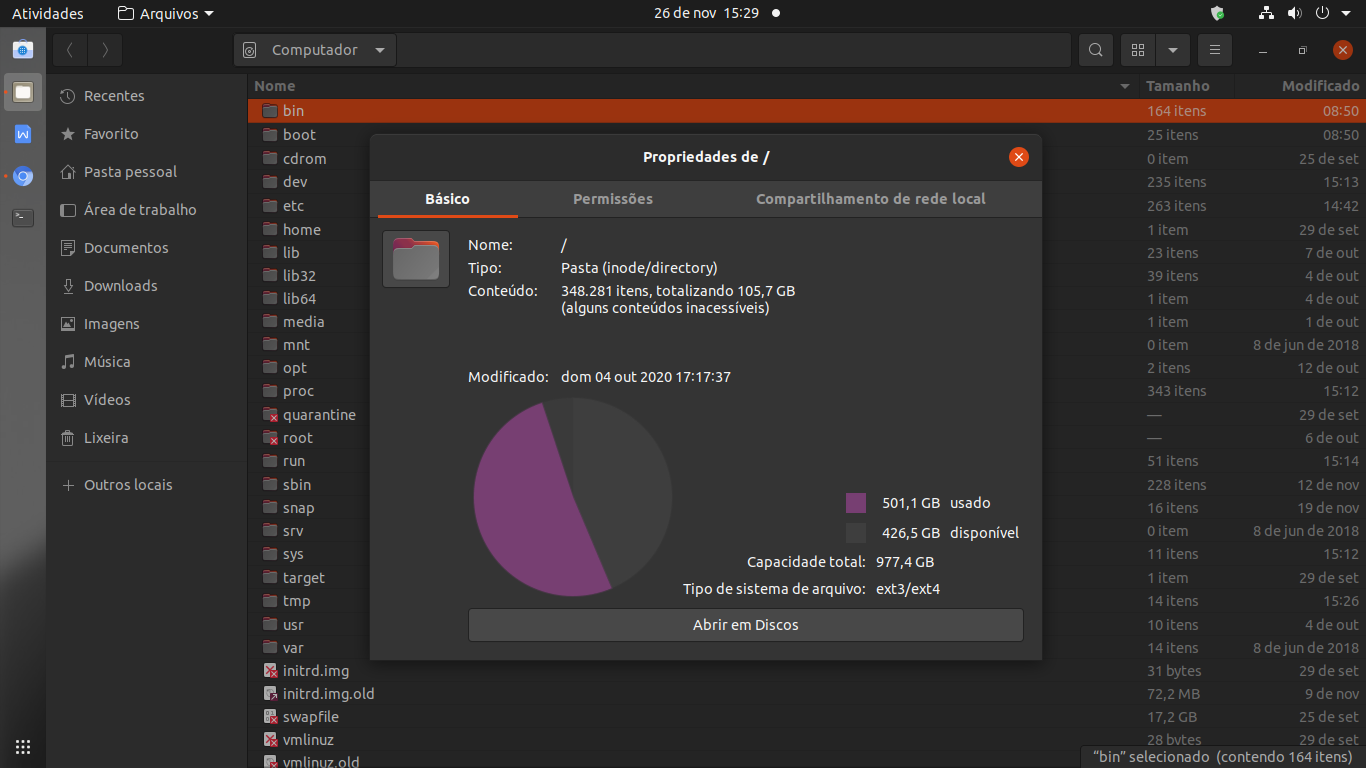Switch to the Permissões tab
The height and width of the screenshot is (768, 1366).
[613, 199]
